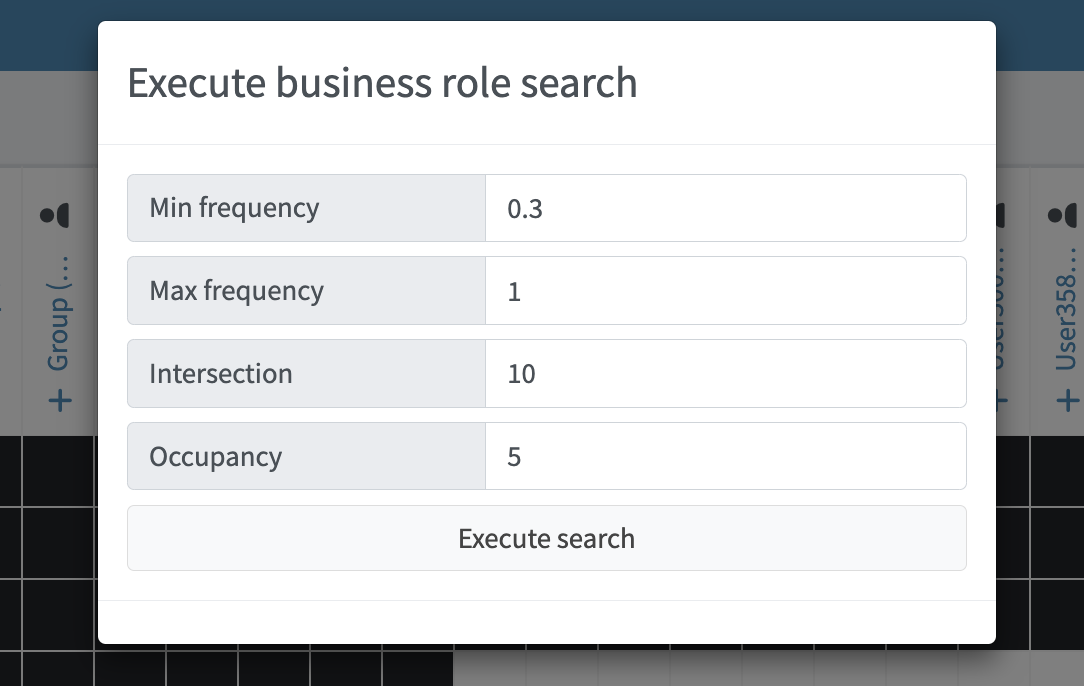
Task: Click into the Intersection input box
Action: tap(725, 374)
